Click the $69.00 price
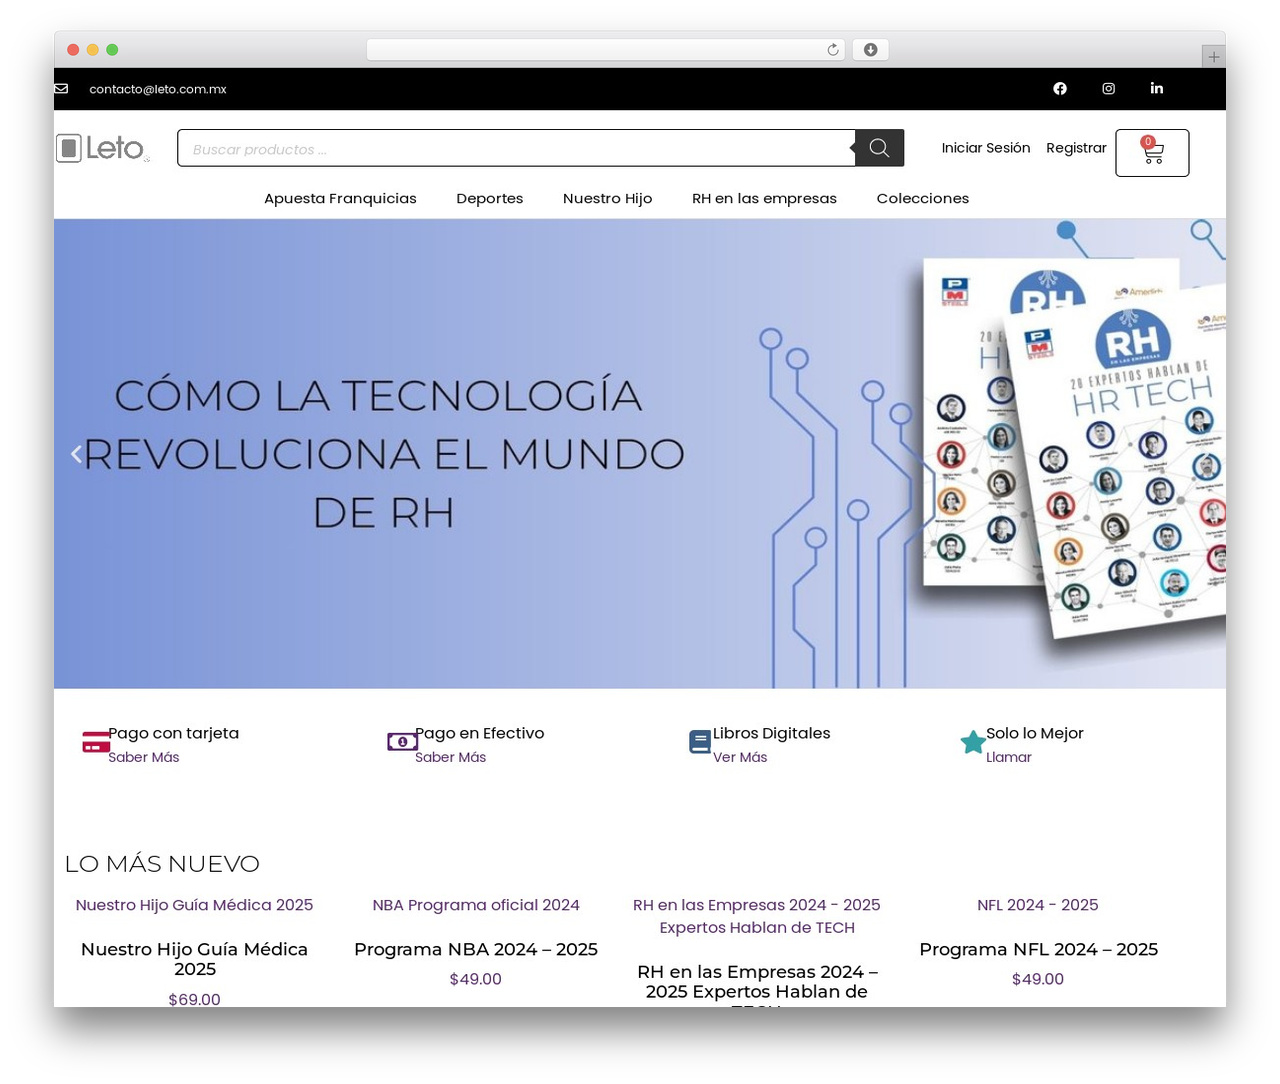The width and height of the screenshot is (1280, 1084). coord(194,999)
